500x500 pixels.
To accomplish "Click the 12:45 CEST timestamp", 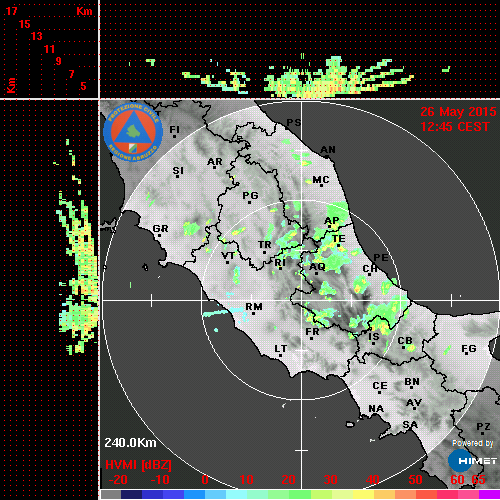I will tap(455, 127).
